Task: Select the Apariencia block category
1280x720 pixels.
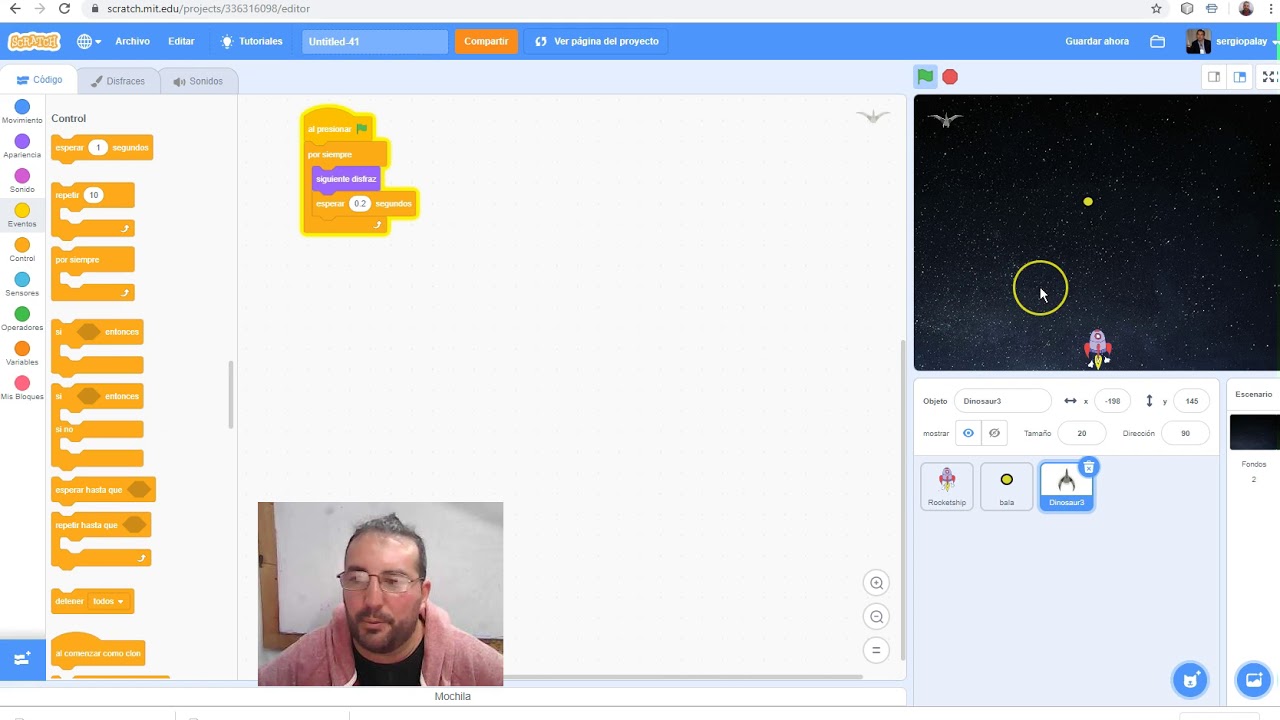Action: coord(22,146)
